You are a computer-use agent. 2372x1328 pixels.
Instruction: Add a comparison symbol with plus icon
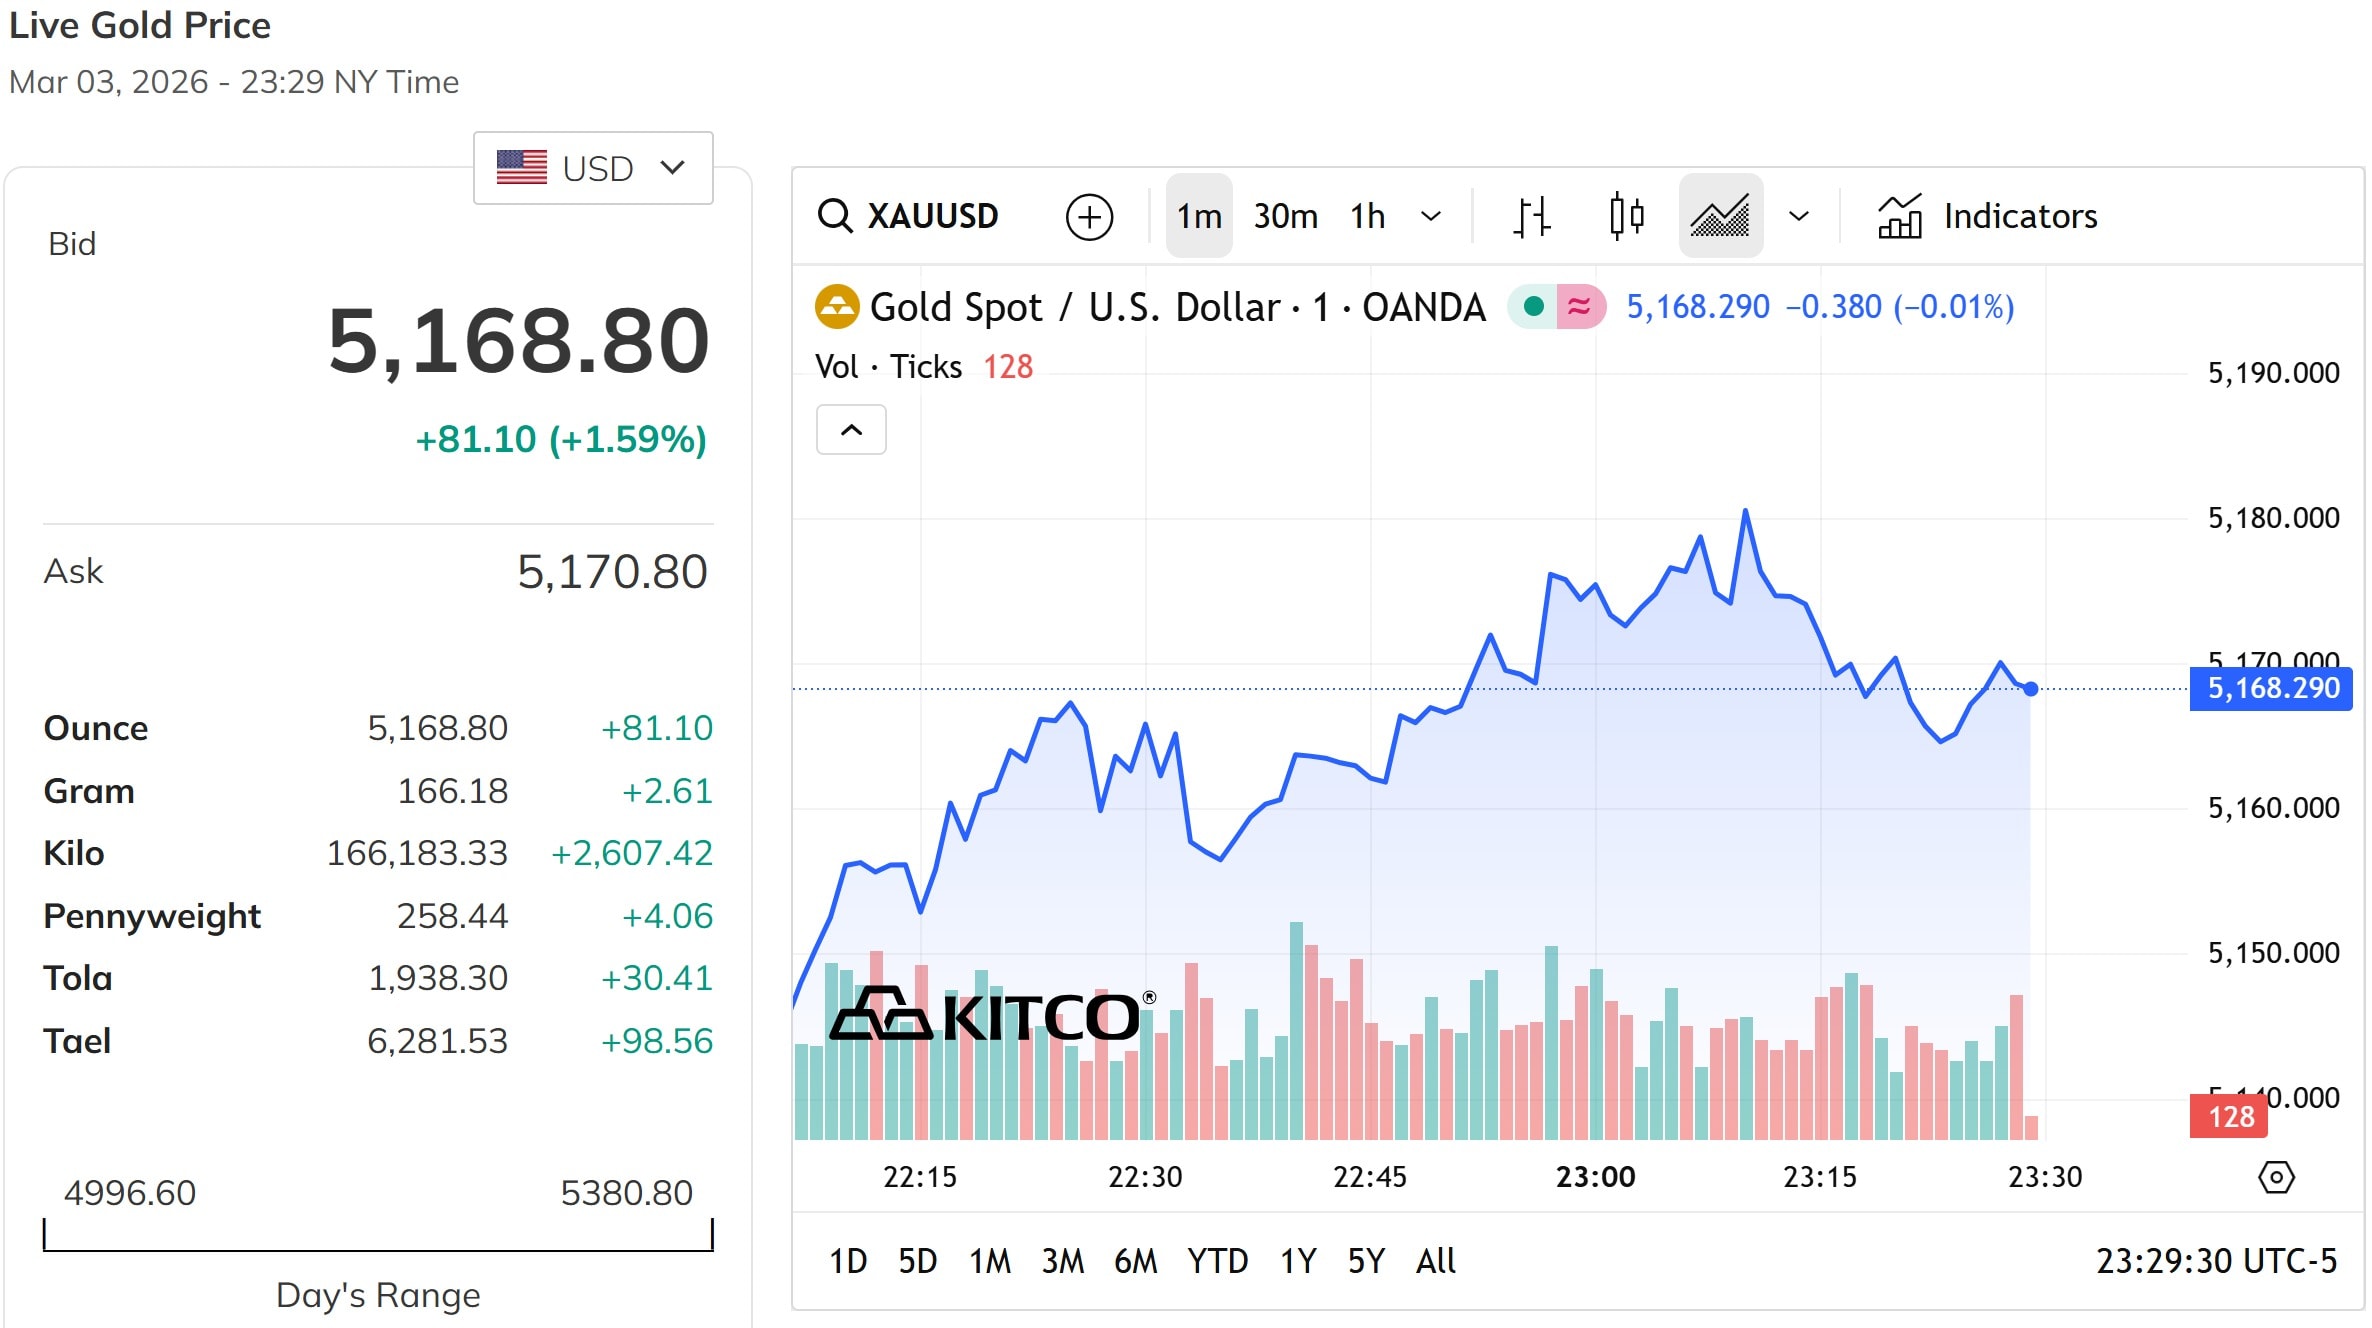click(x=1089, y=217)
